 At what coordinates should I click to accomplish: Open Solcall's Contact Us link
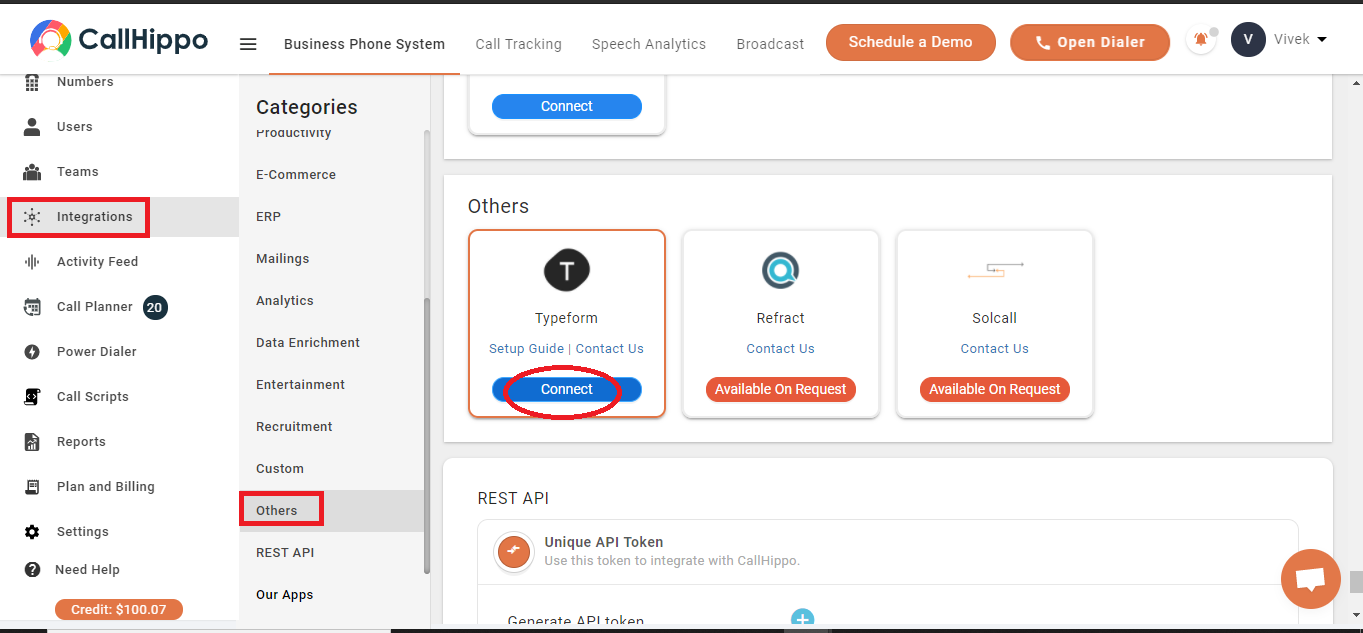point(995,349)
